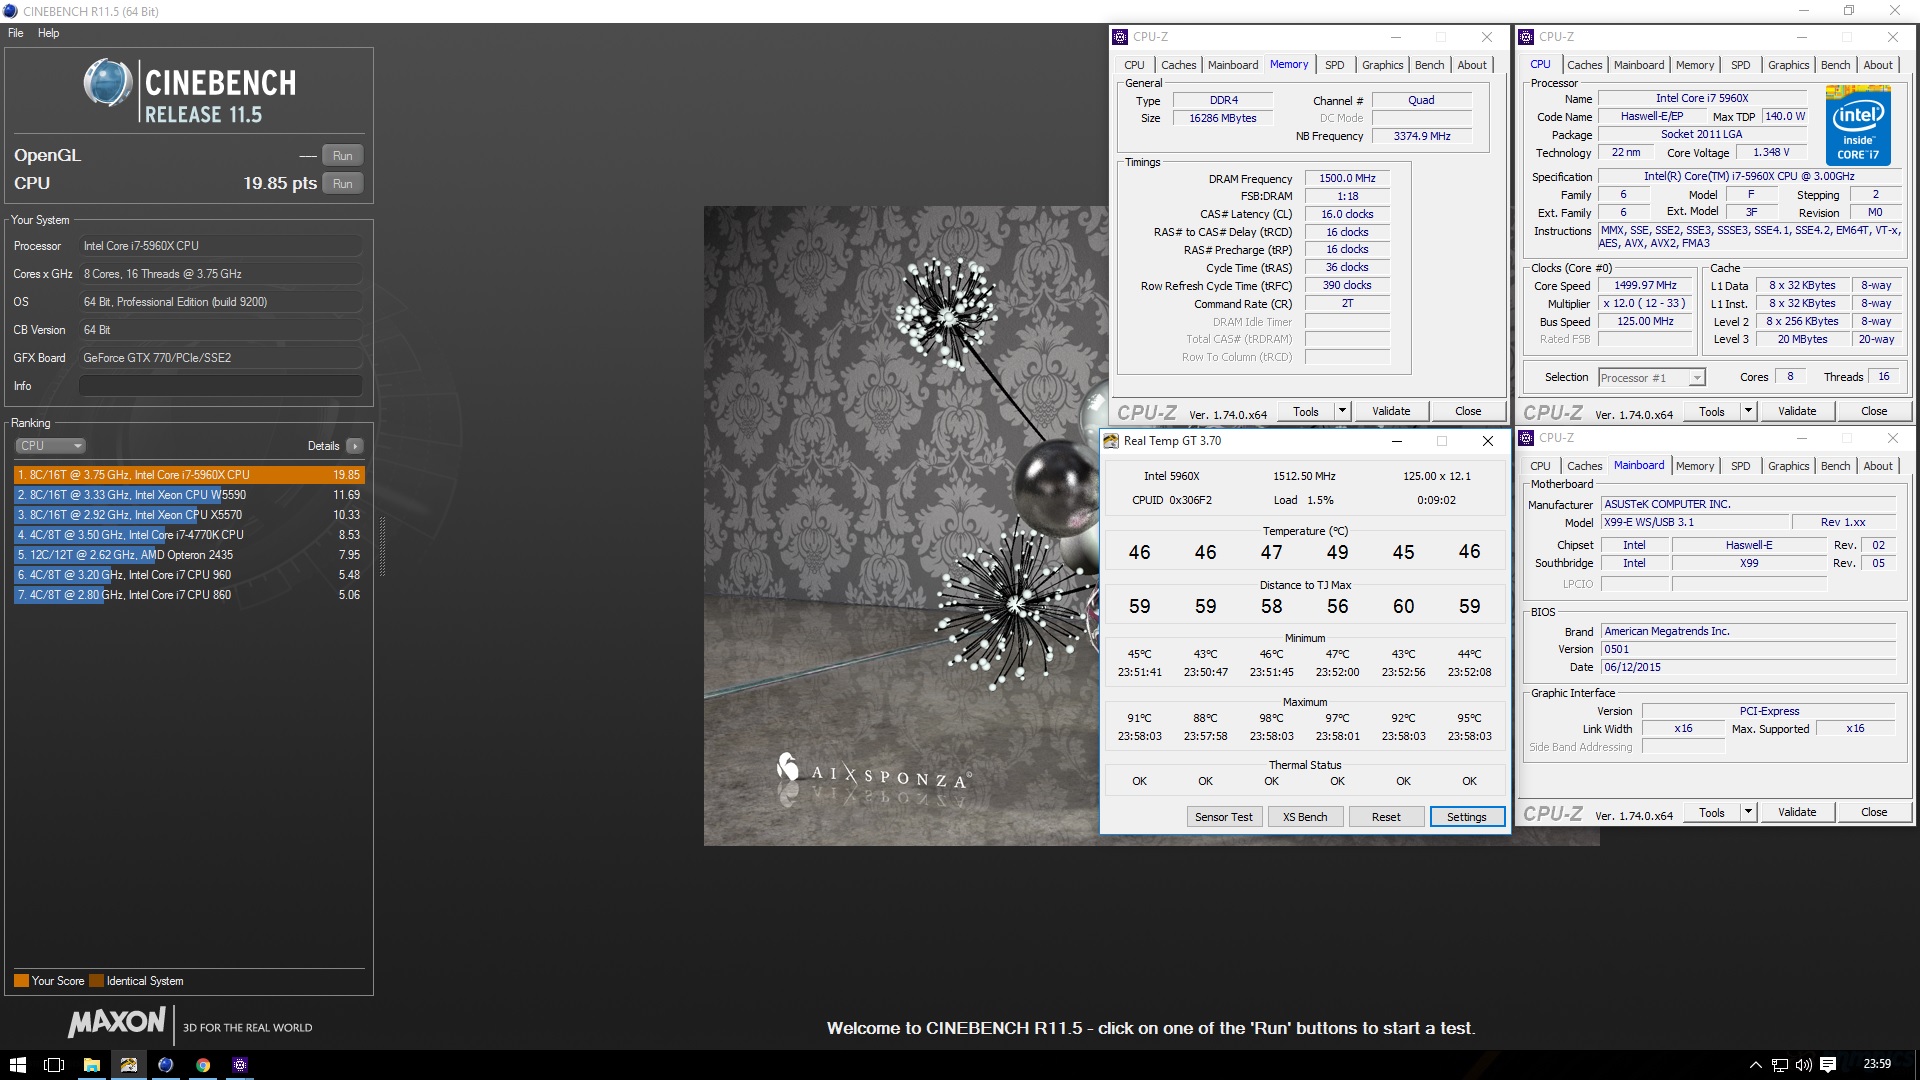Screen dimensions: 1920x1080
Task: Open the Windows Start menu
Action: tap(18, 1065)
